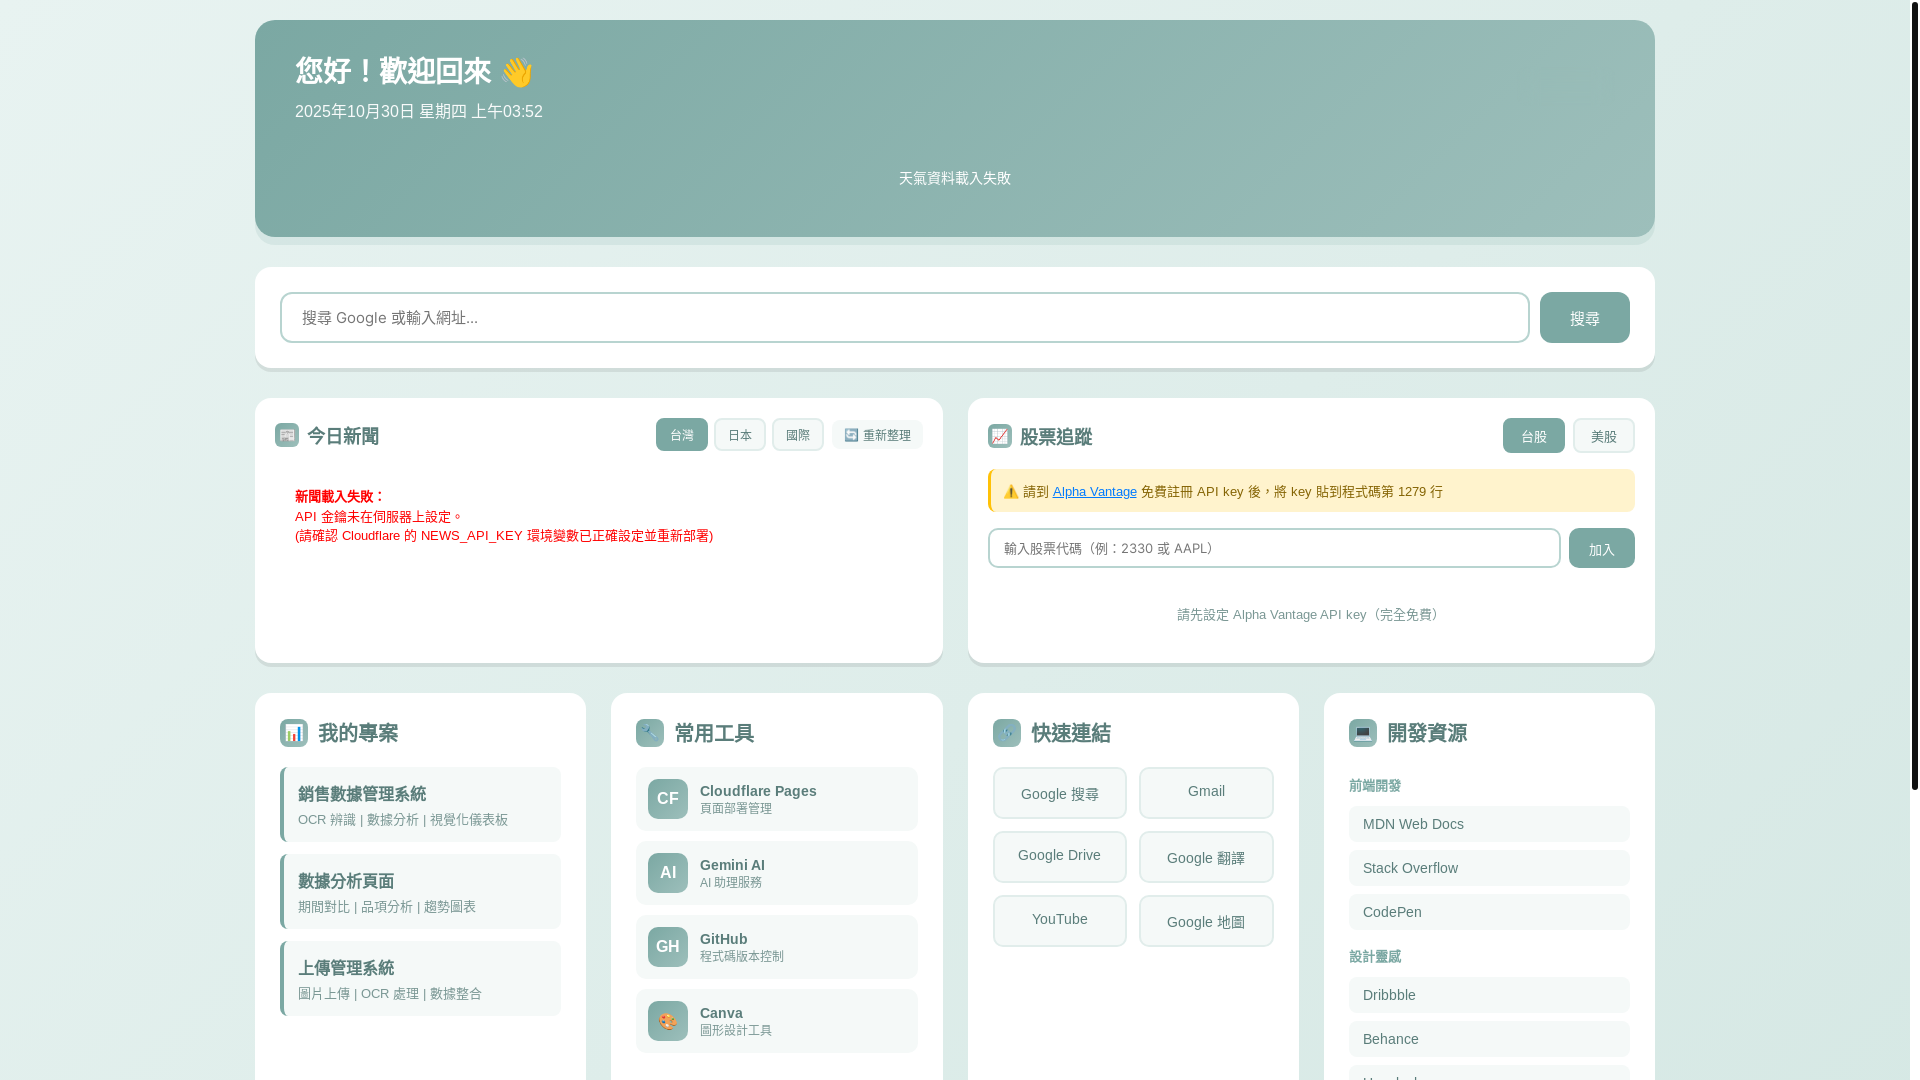Select the 台股 stock tab
Image resolution: width=1920 pixels, height=1080 pixels.
(1534, 436)
